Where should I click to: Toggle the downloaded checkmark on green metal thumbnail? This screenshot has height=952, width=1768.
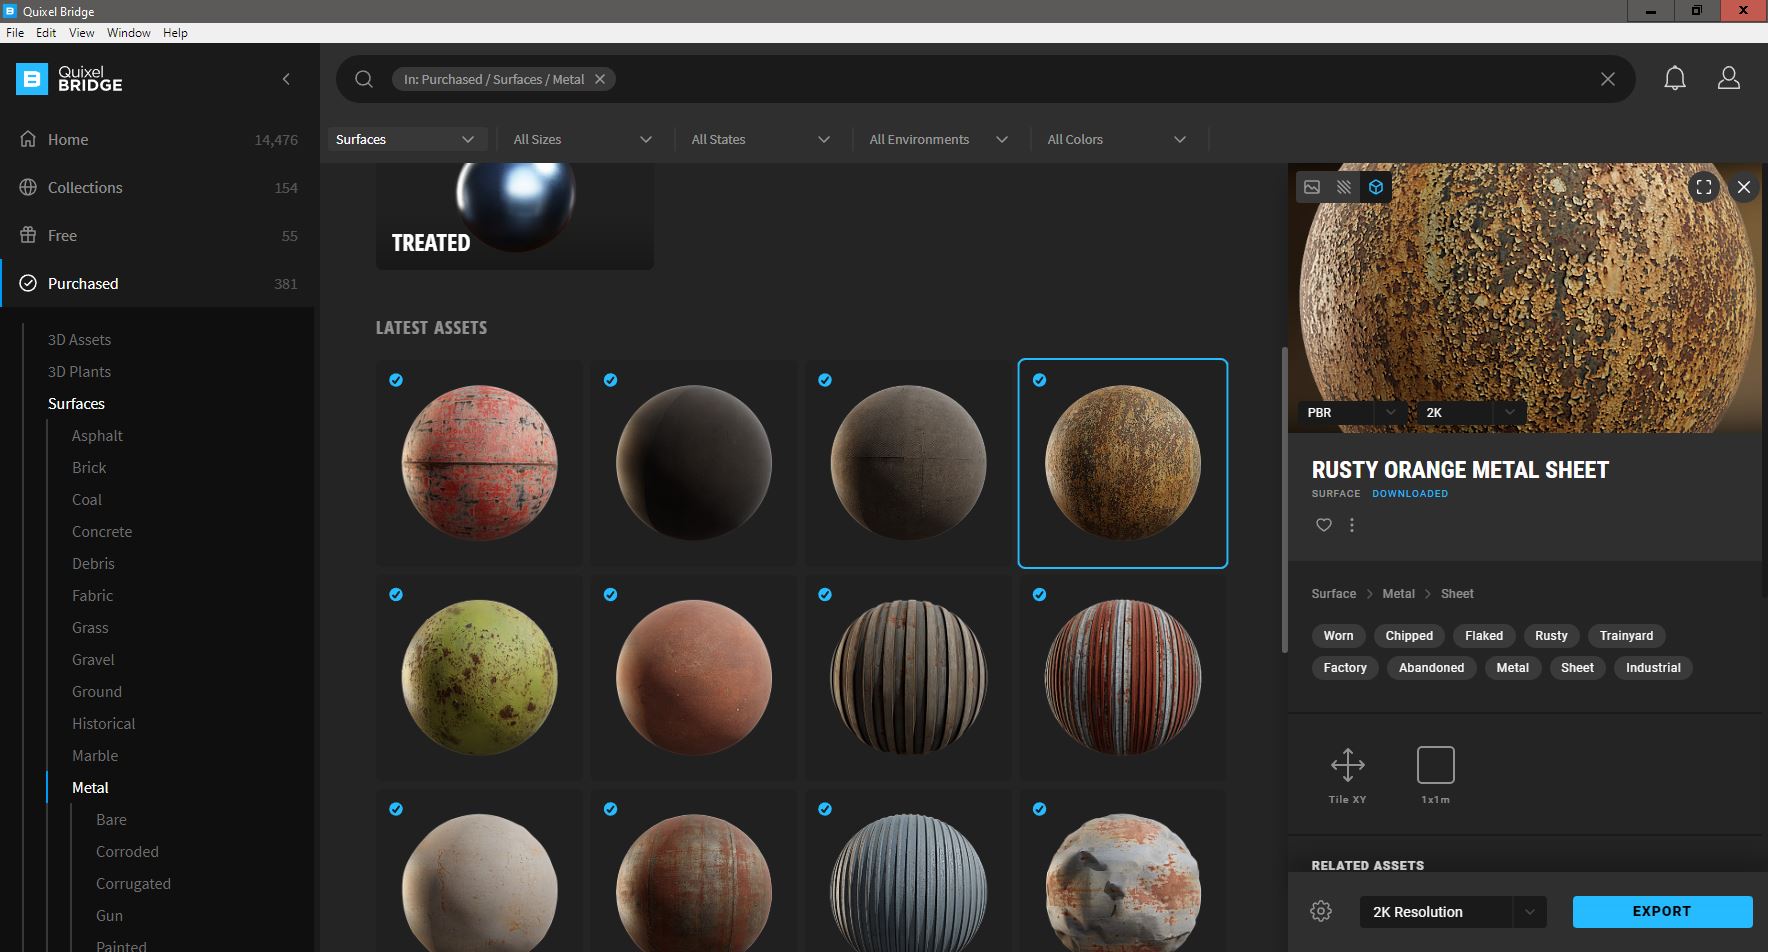396,594
